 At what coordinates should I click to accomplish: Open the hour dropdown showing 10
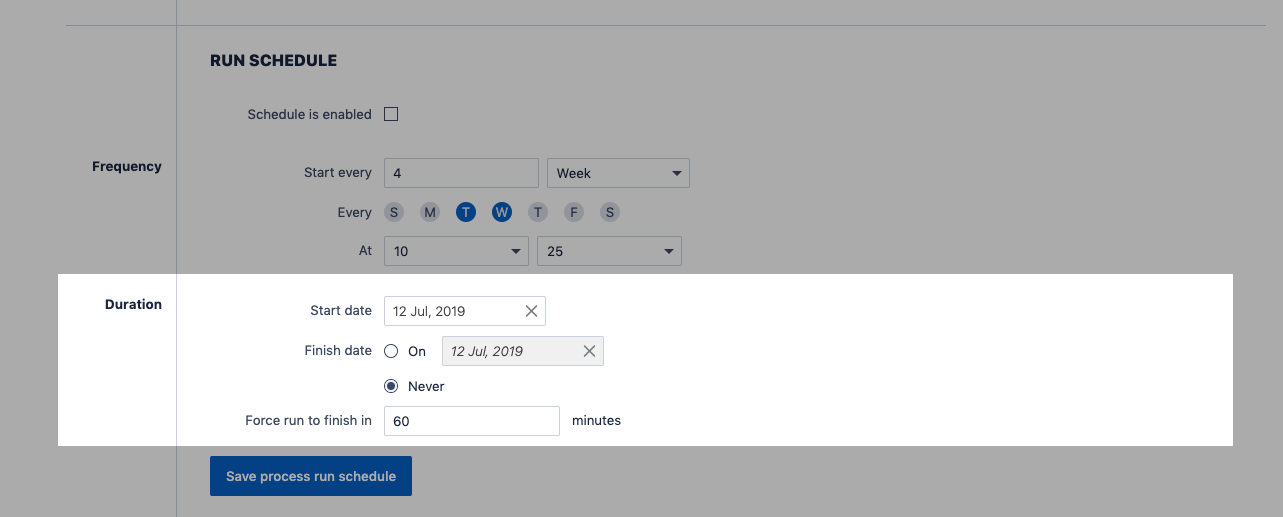(456, 251)
